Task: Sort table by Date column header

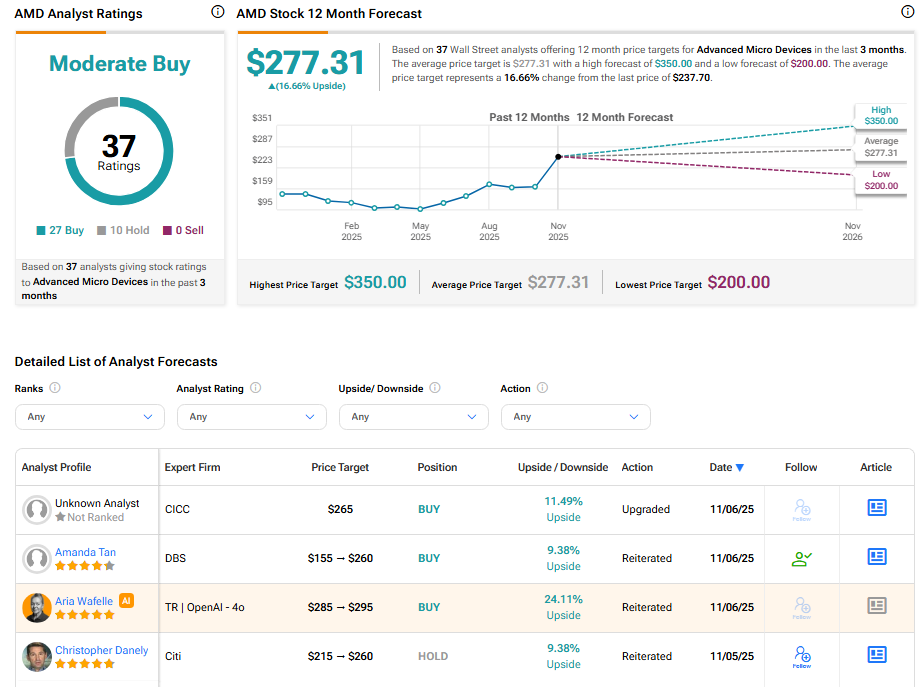Action: (726, 467)
